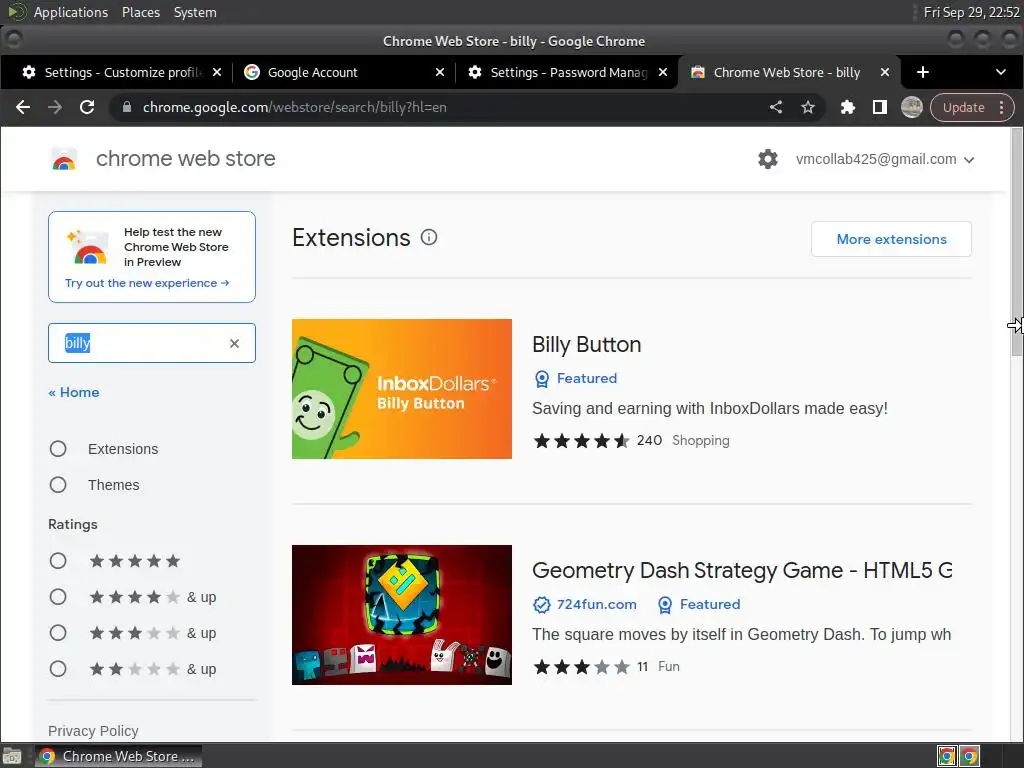Expand the vmcollab425@gmail.com account dropdown
The height and width of the screenshot is (768, 1024).
pos(885,159)
